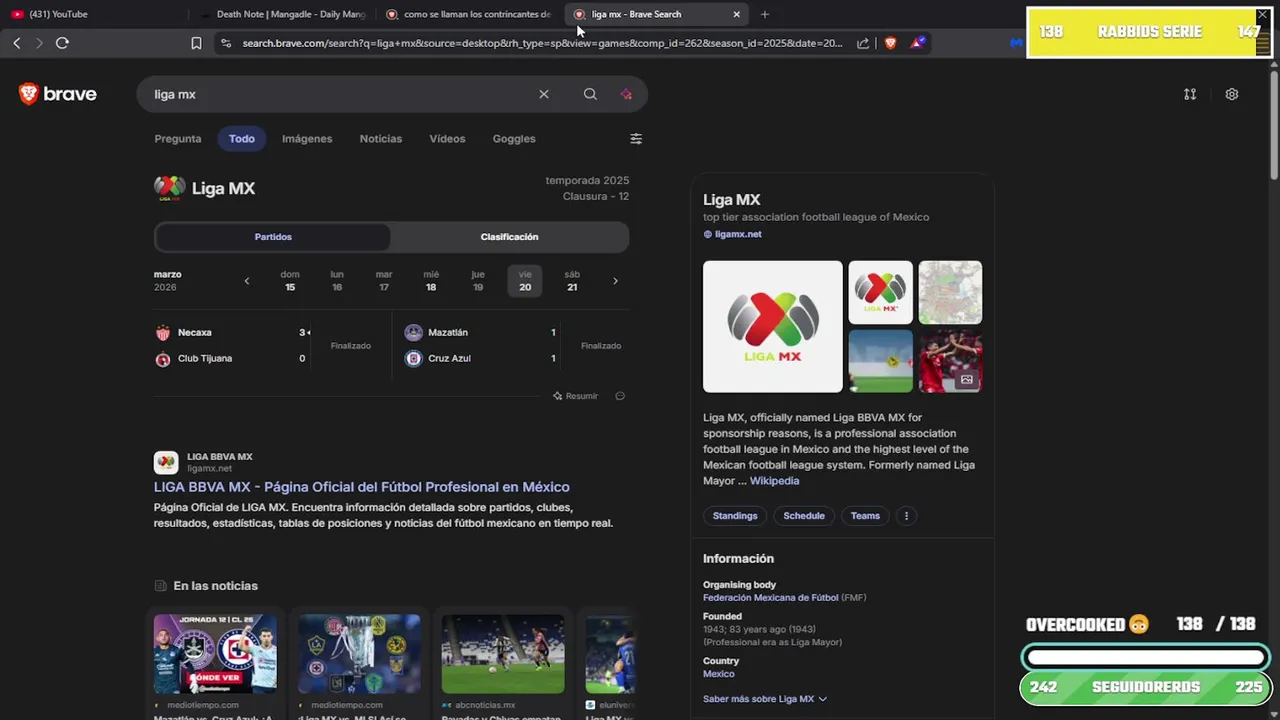
Task: Select date jue 19
Action: click(x=478, y=281)
